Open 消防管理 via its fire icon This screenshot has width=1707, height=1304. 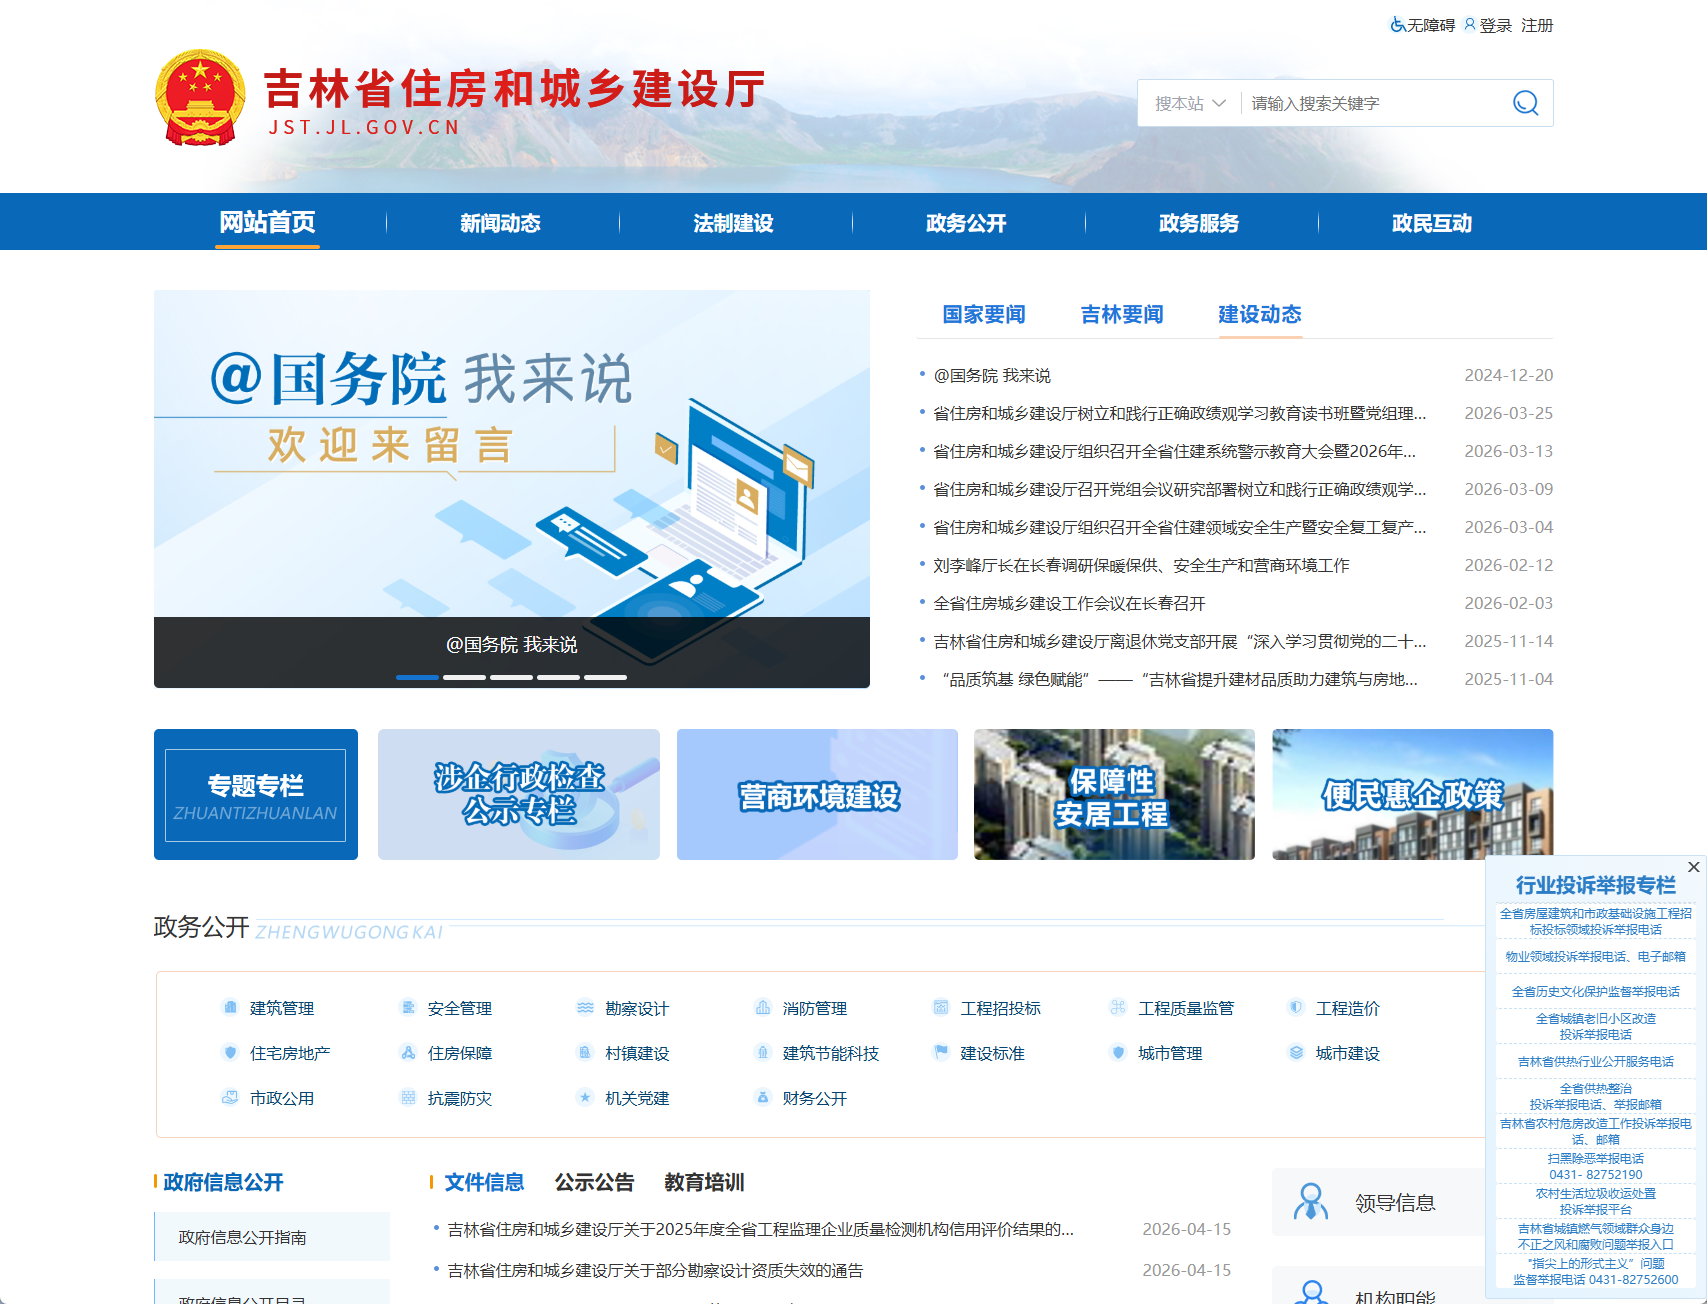click(x=763, y=1008)
